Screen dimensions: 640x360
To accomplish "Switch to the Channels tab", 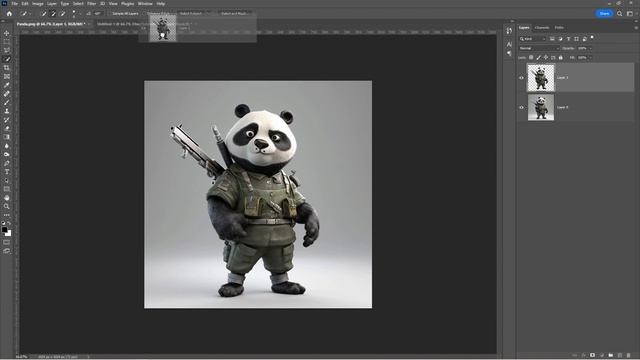I will pos(542,28).
